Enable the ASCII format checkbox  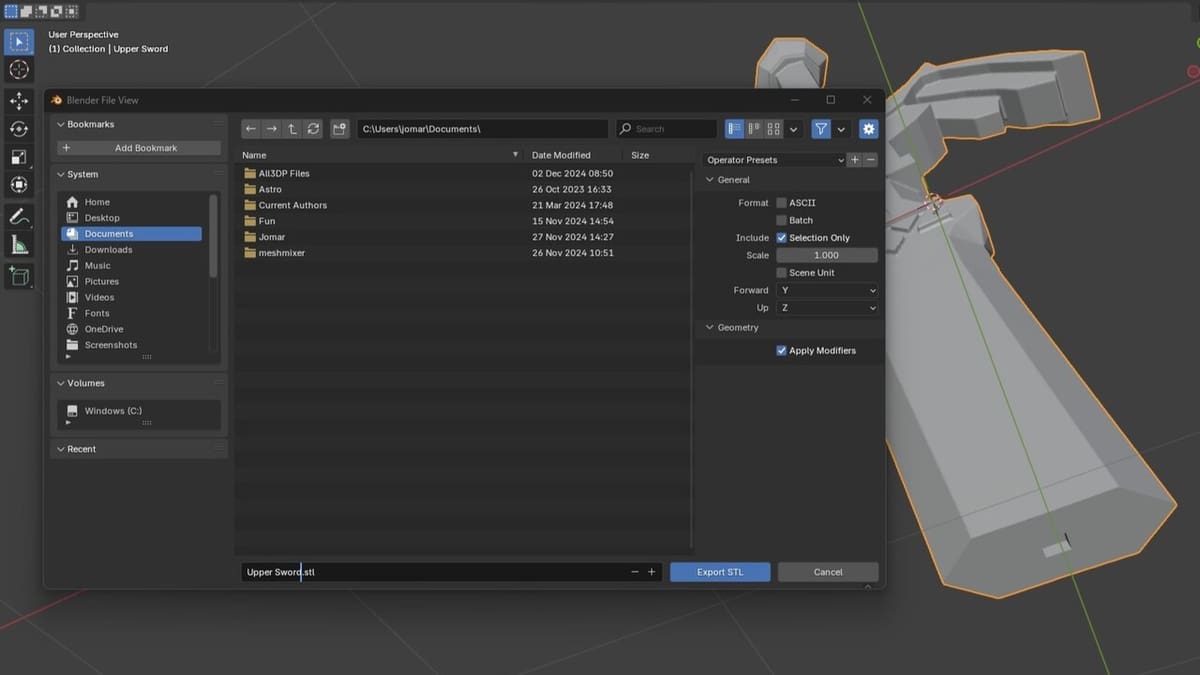click(x=781, y=203)
